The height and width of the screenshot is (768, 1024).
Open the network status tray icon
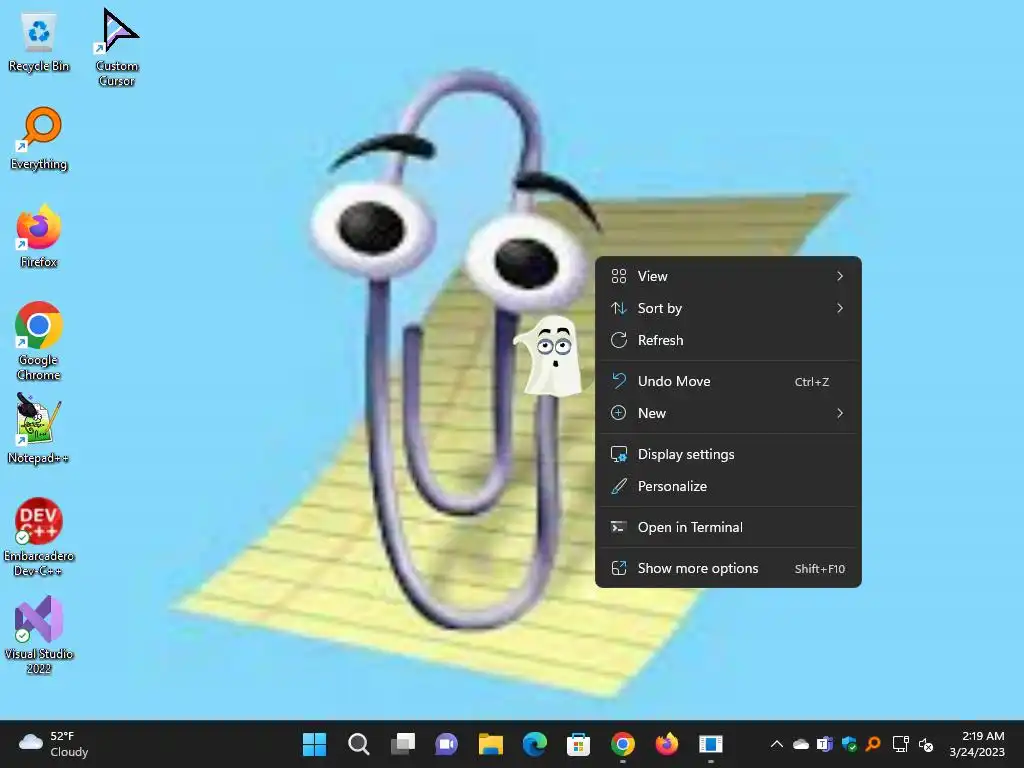click(x=901, y=744)
